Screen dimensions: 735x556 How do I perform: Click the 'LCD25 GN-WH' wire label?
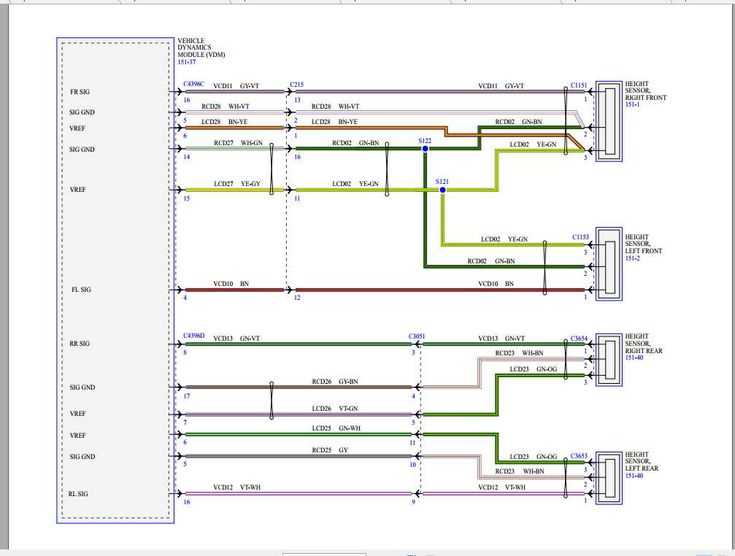tap(336, 428)
